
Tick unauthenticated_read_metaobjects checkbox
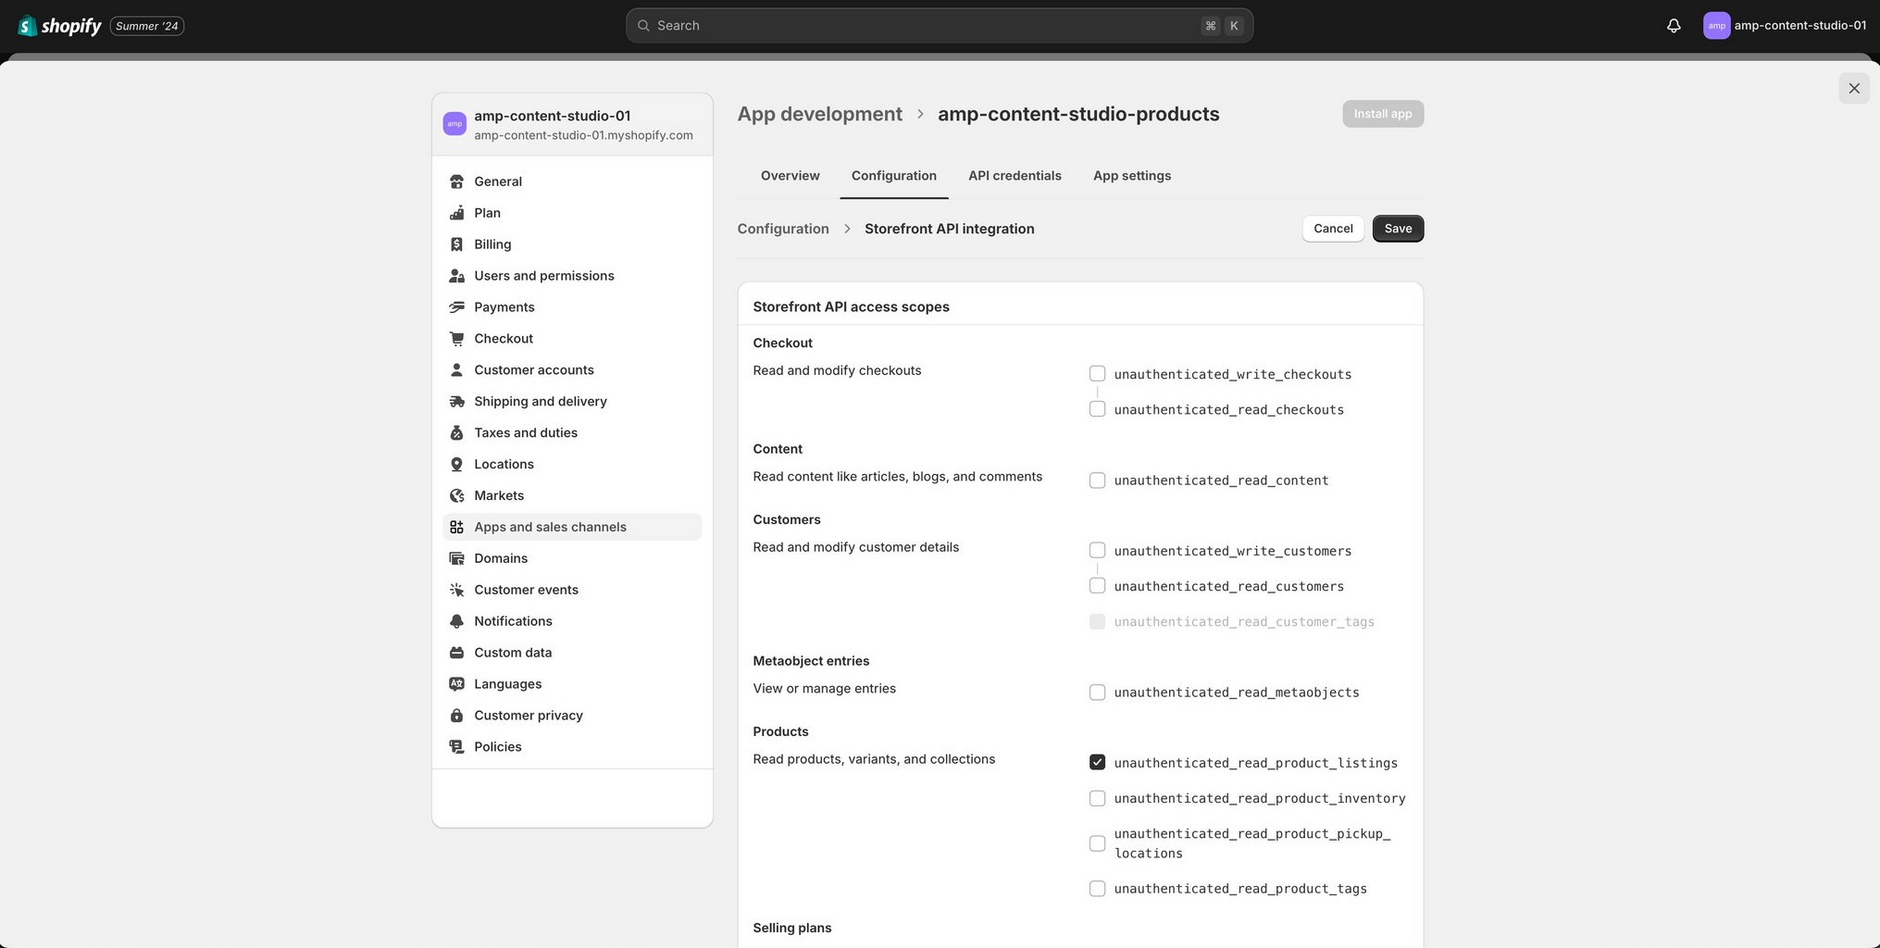click(1097, 692)
